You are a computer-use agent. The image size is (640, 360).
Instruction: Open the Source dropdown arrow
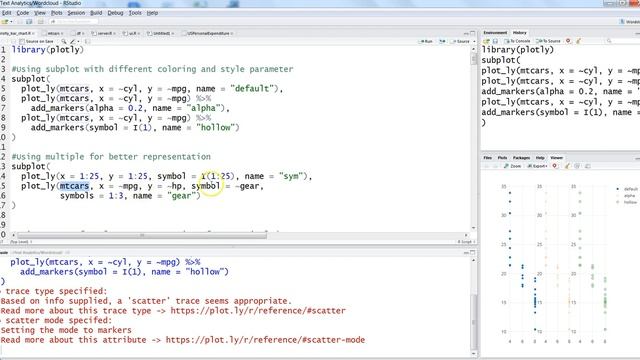pyautogui.click(x=474, y=41)
